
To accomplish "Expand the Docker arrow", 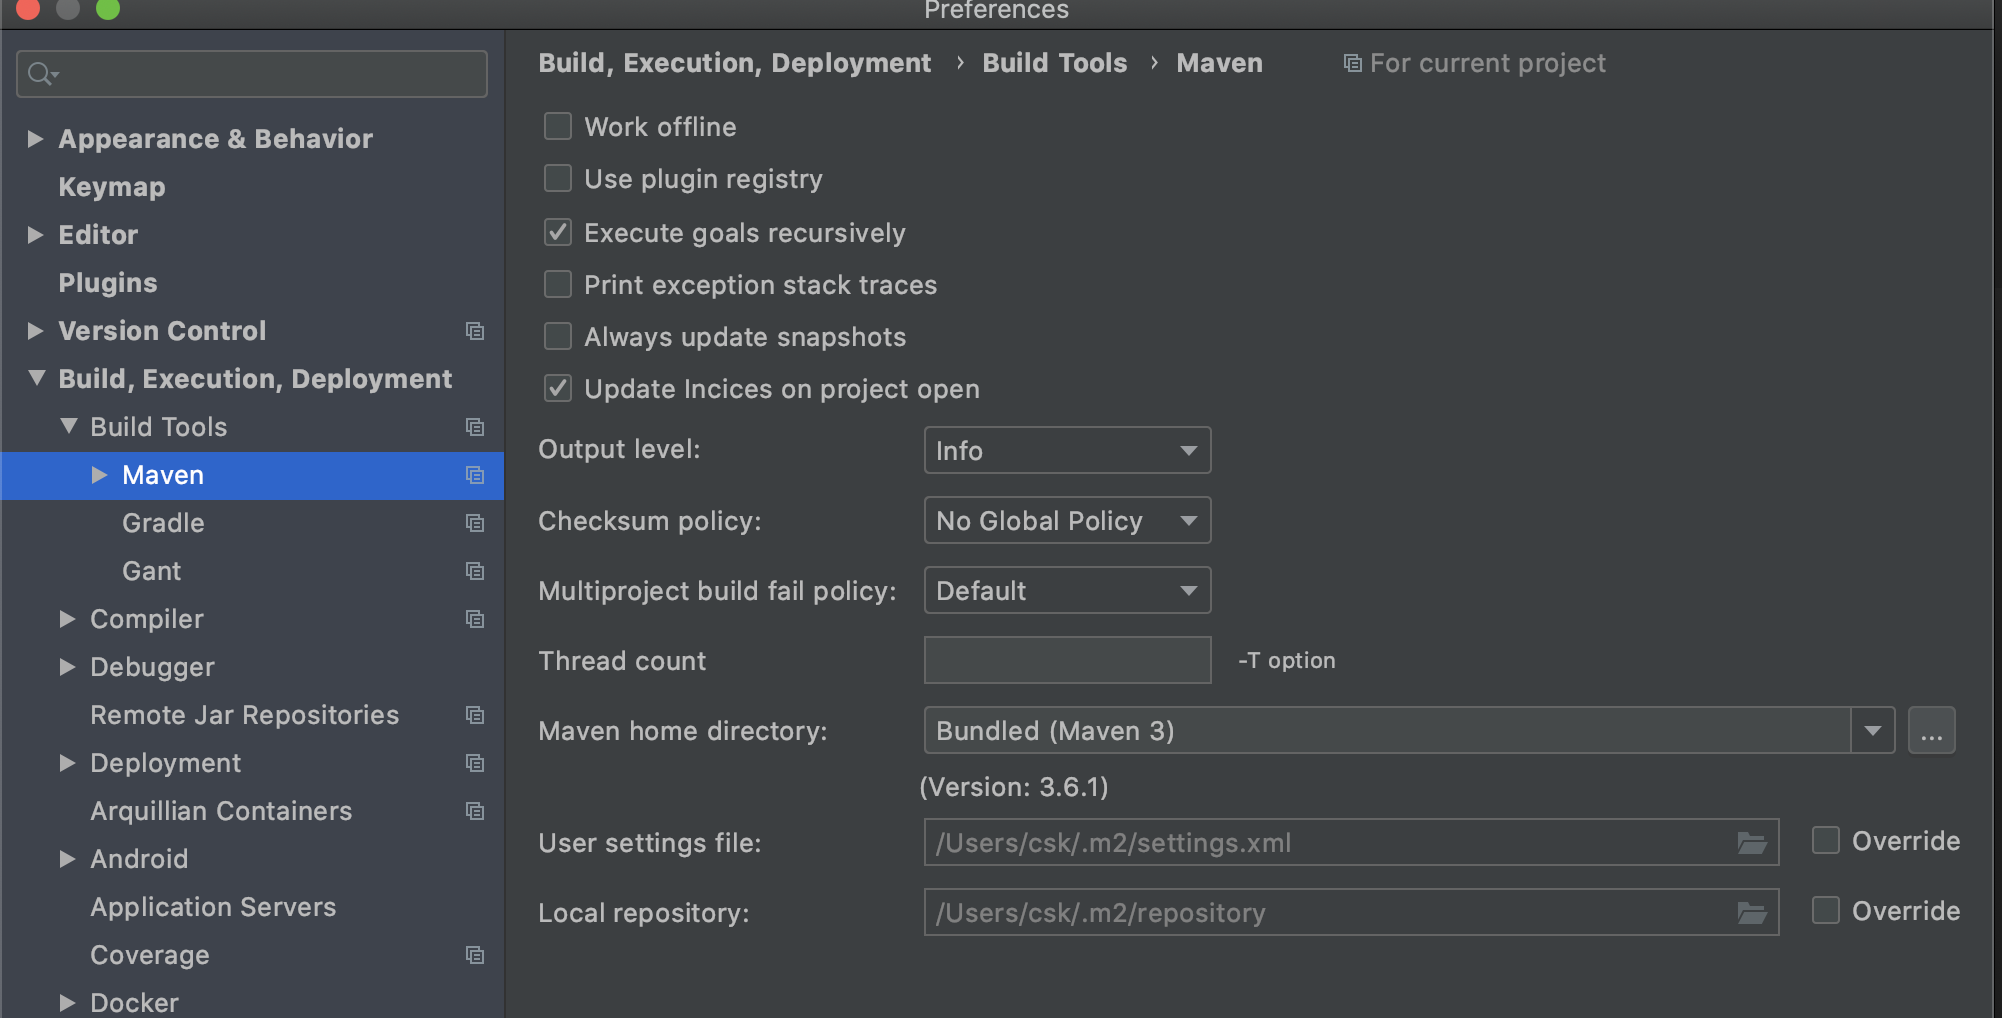I will click(67, 1003).
